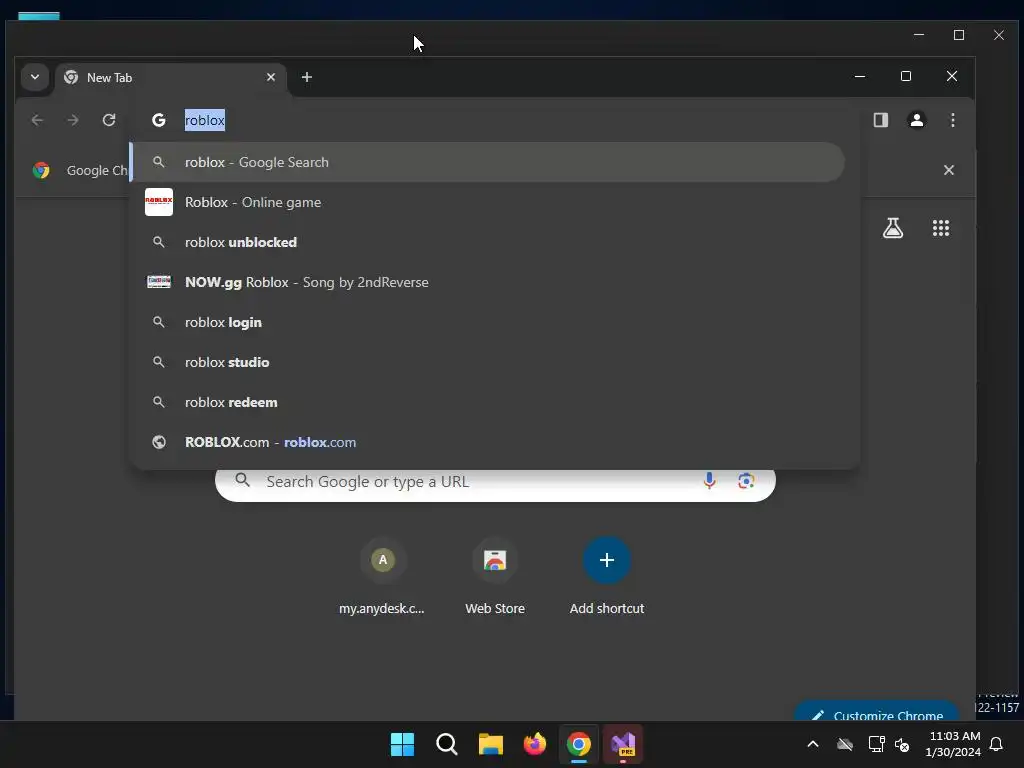
Task: Choose 'roblox studio' suggestion
Action: tap(488, 362)
